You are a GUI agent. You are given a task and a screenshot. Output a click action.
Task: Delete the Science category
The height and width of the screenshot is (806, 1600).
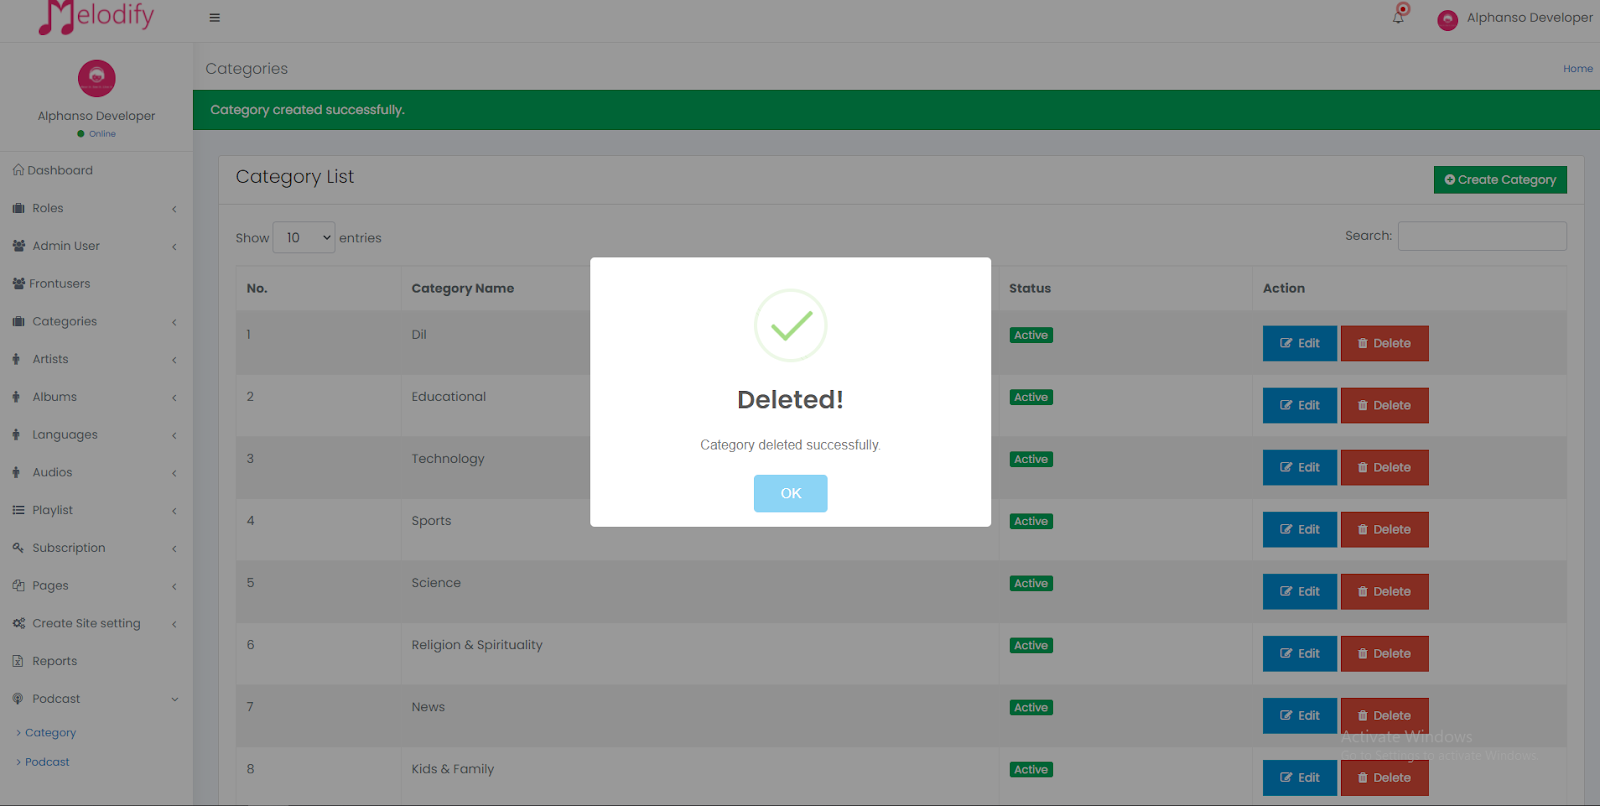pos(1384,591)
